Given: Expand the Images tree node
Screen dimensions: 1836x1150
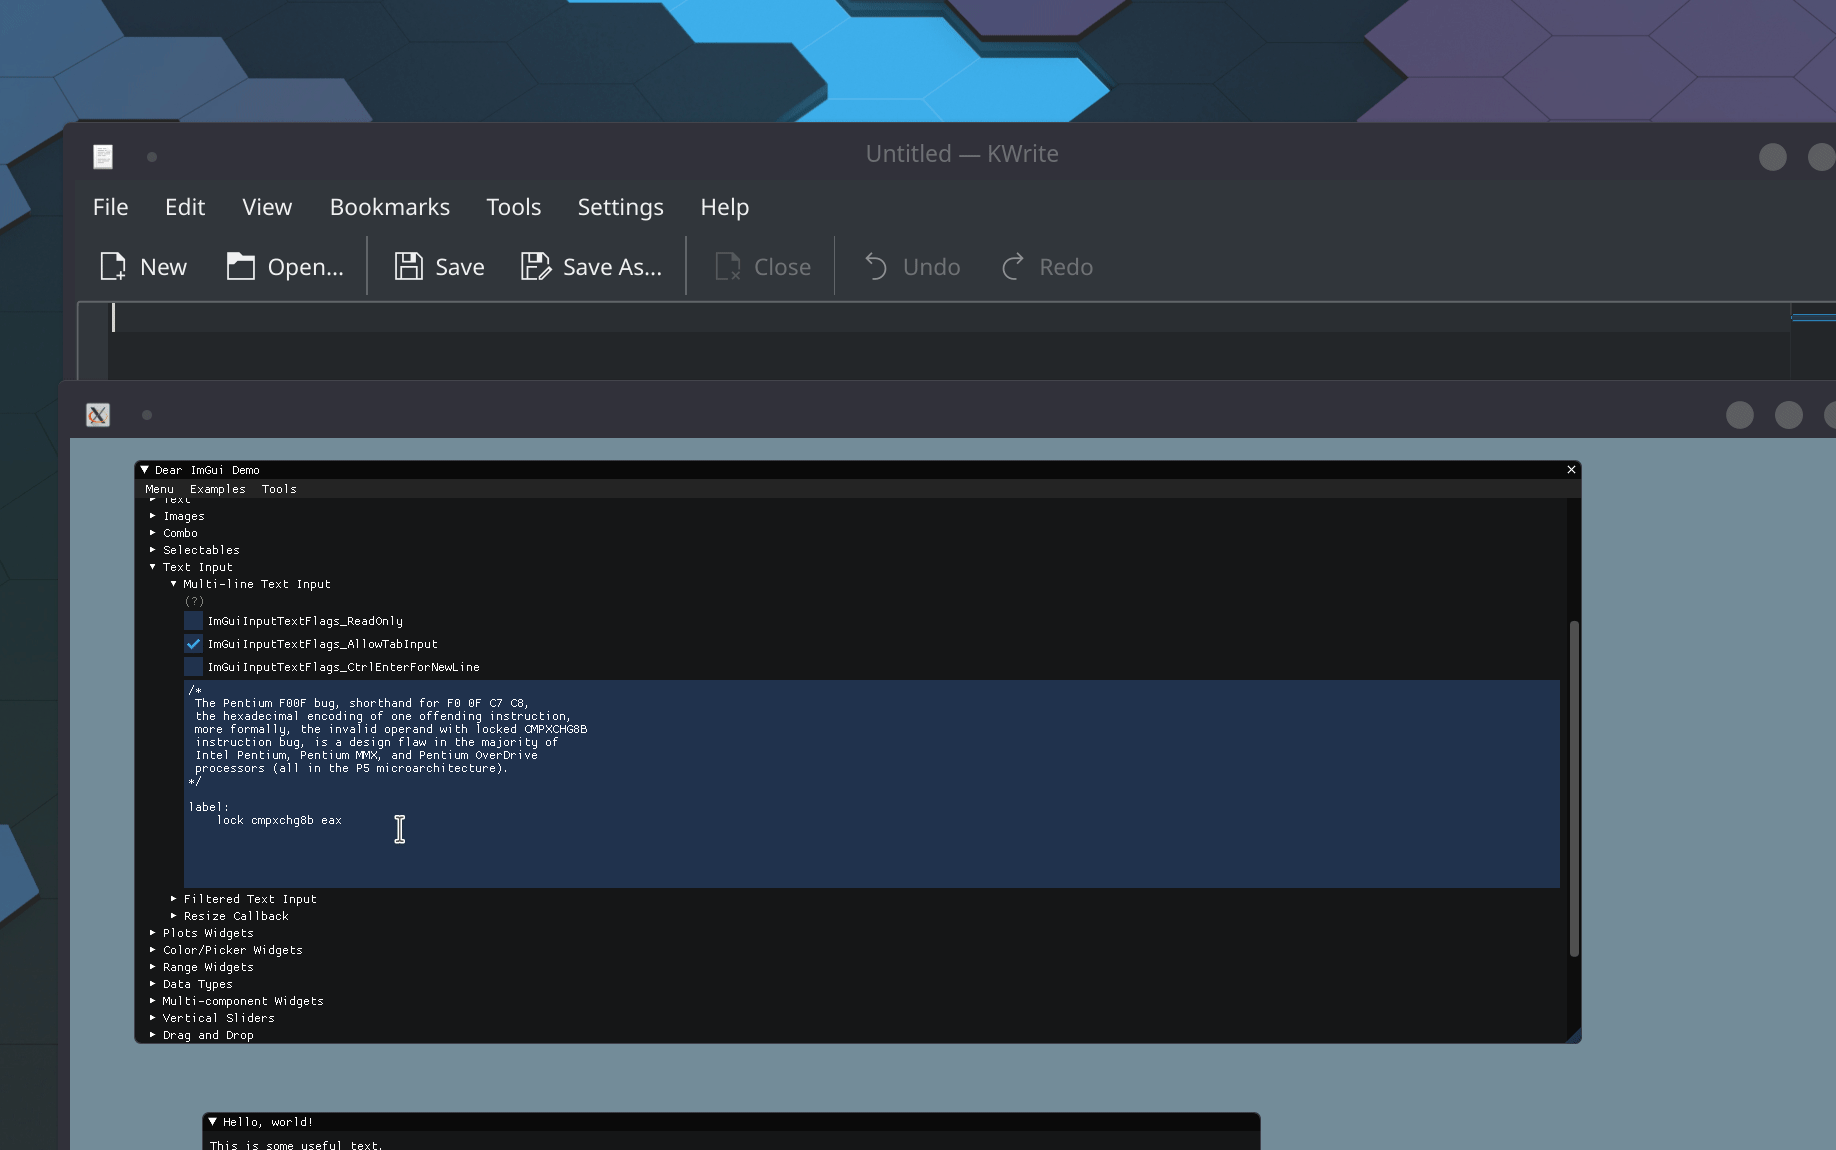Looking at the screenshot, I should [153, 516].
